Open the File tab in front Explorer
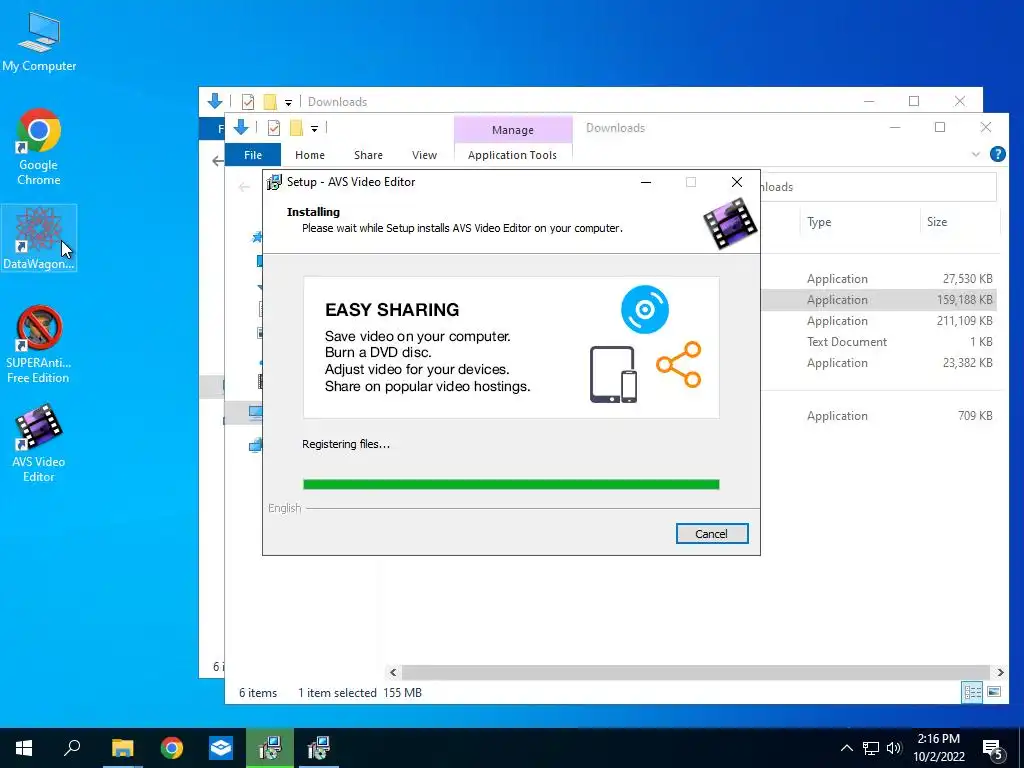 (x=253, y=155)
